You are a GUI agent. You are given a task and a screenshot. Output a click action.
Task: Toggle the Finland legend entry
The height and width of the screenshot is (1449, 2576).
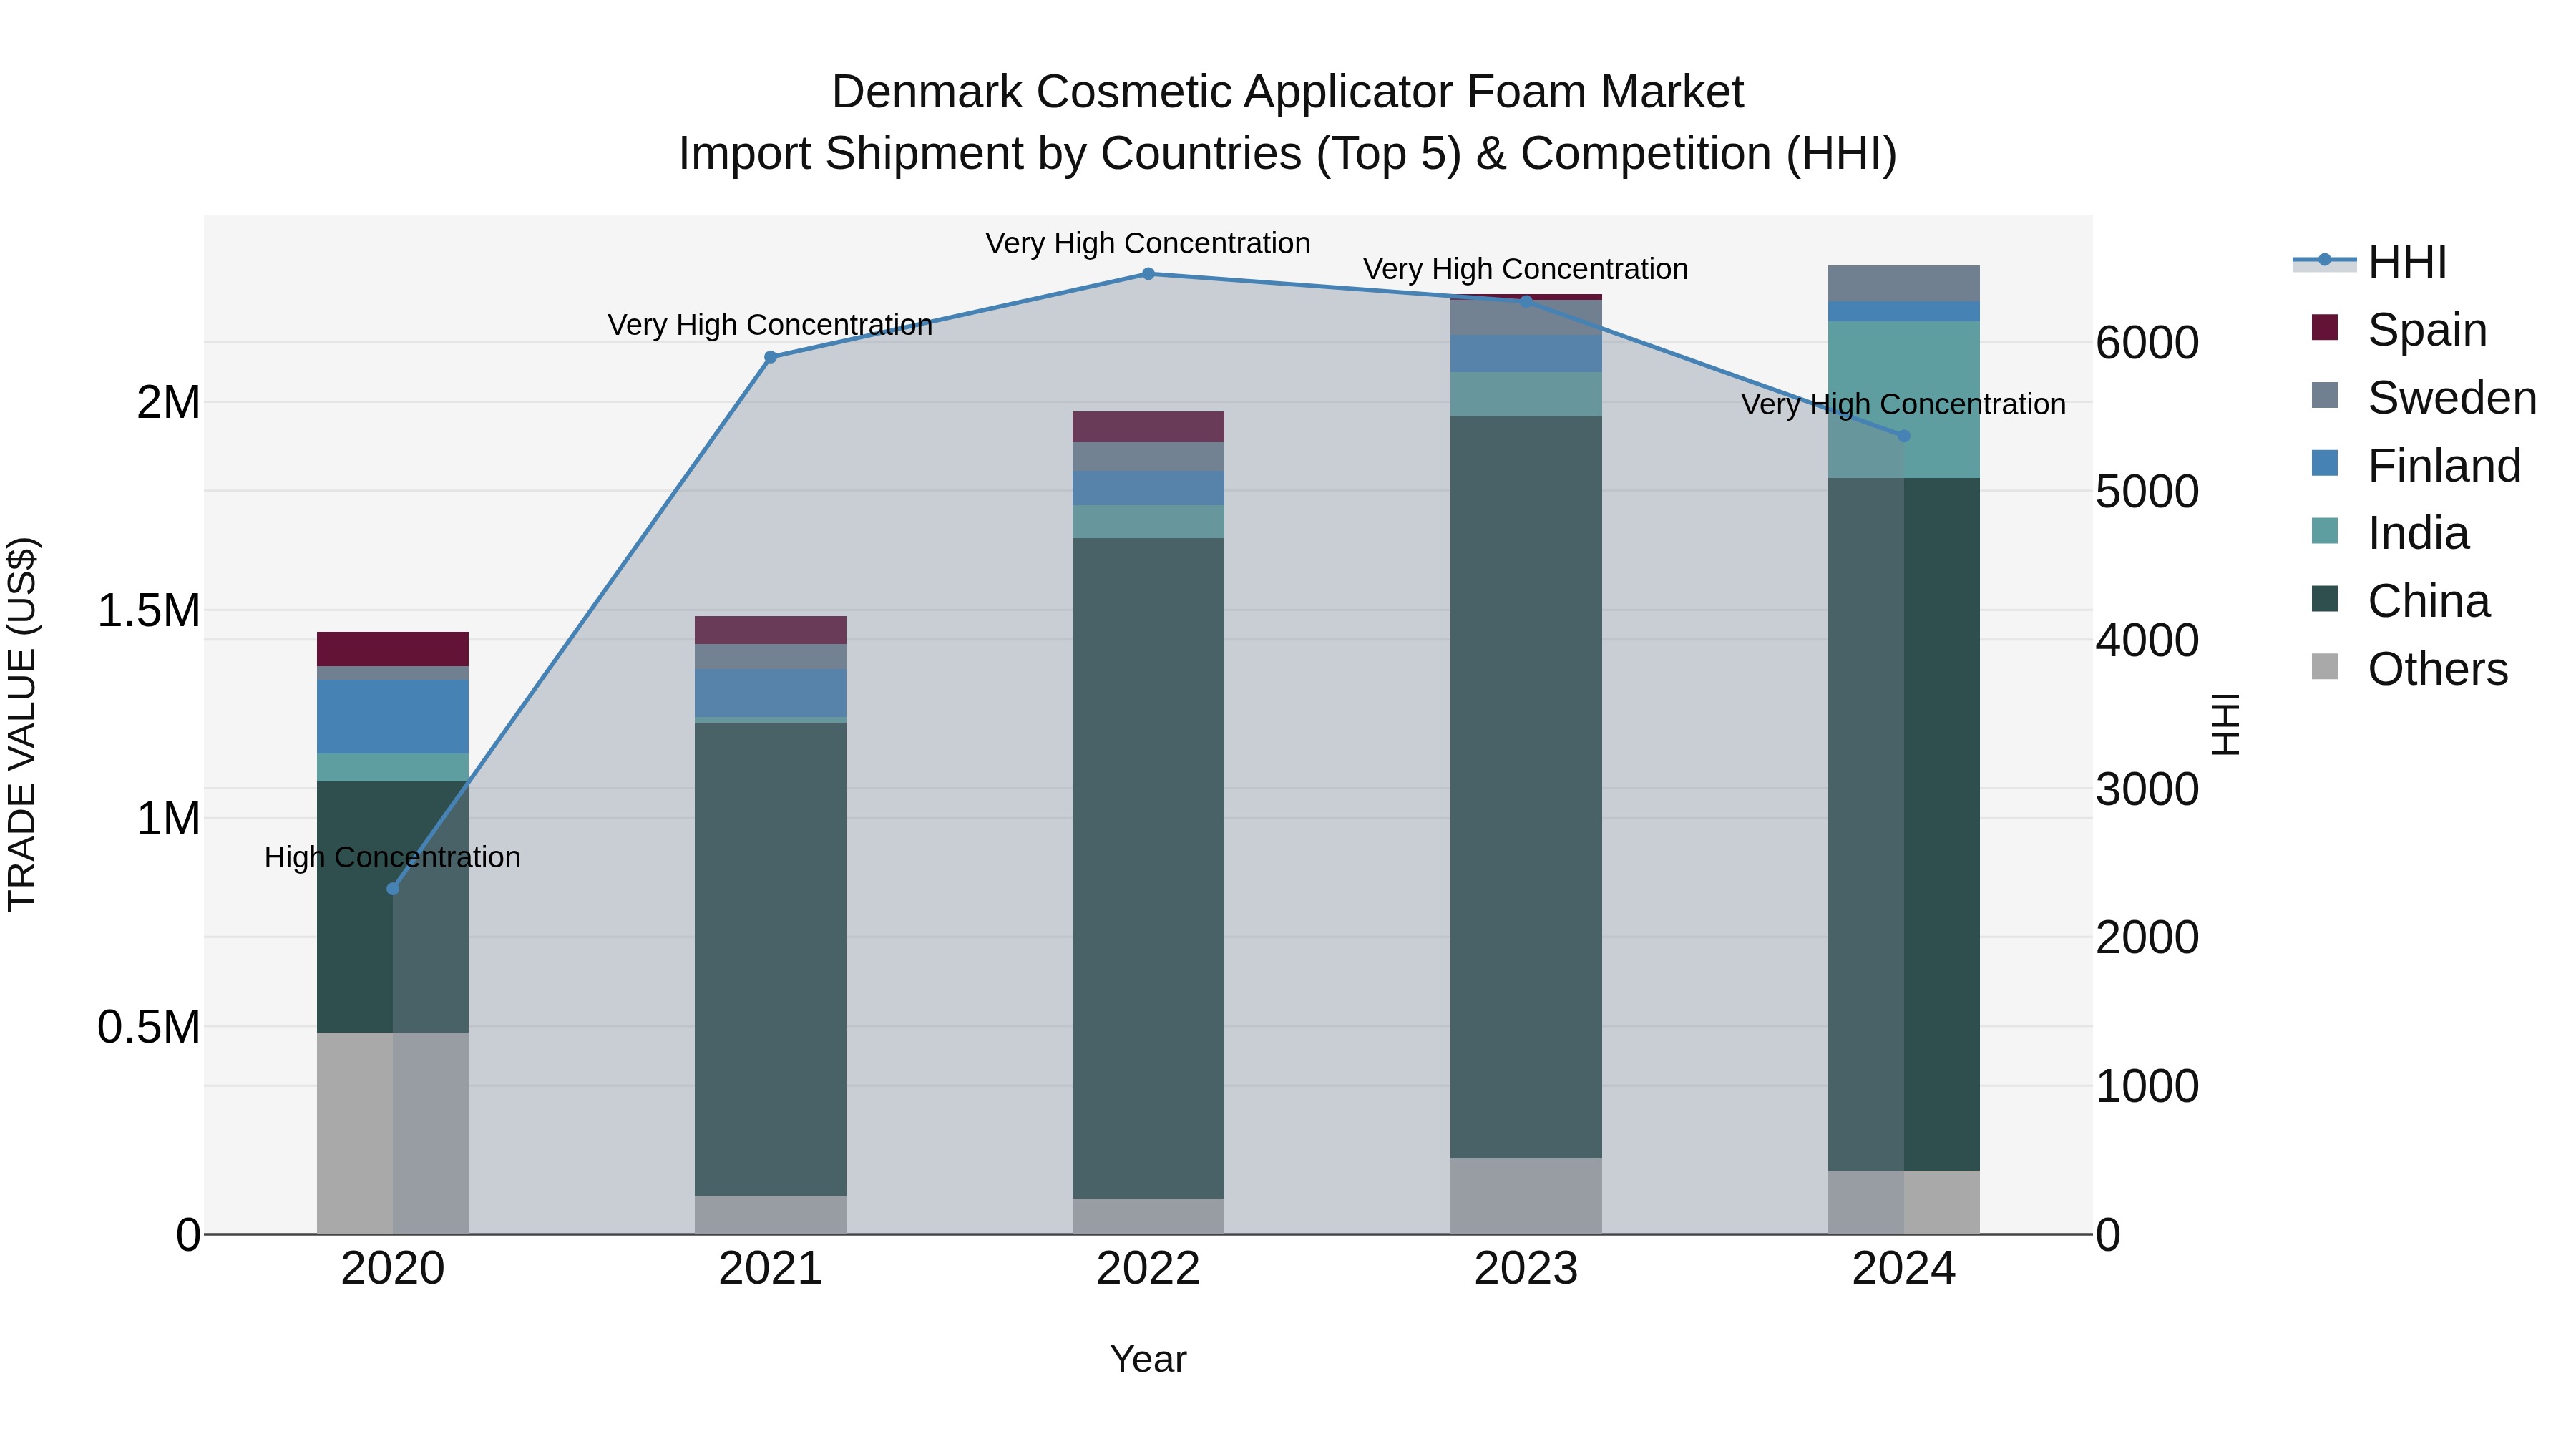(2416, 465)
